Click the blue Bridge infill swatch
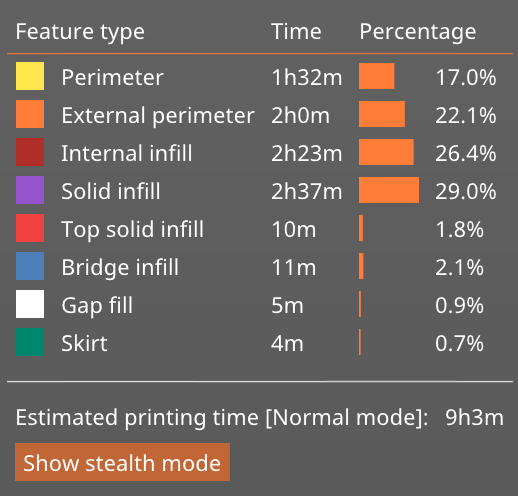 pyautogui.click(x=30, y=266)
